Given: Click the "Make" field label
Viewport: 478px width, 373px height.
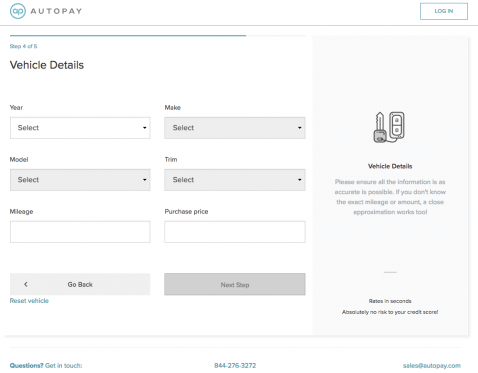Looking at the screenshot, I should 173,107.
